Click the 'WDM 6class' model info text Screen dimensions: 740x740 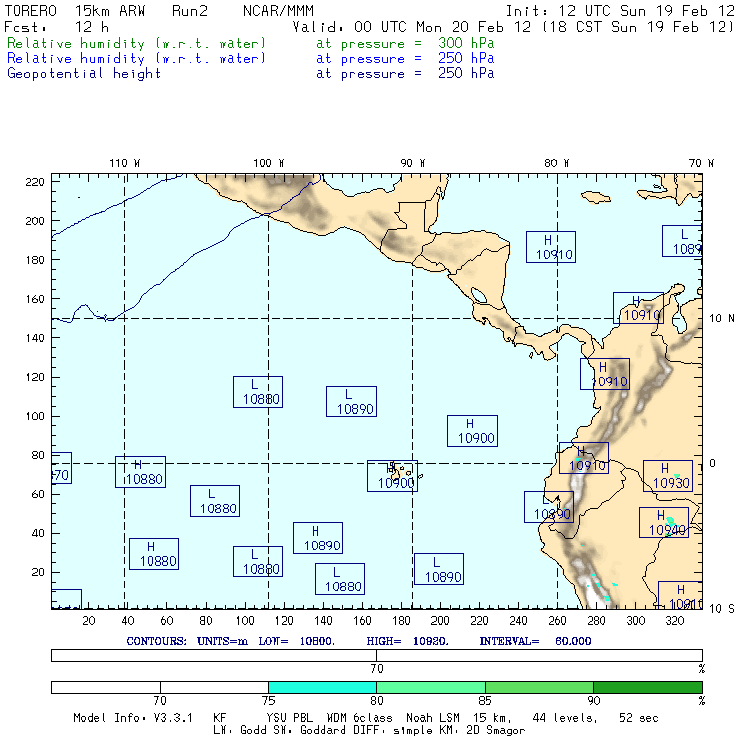(360, 718)
